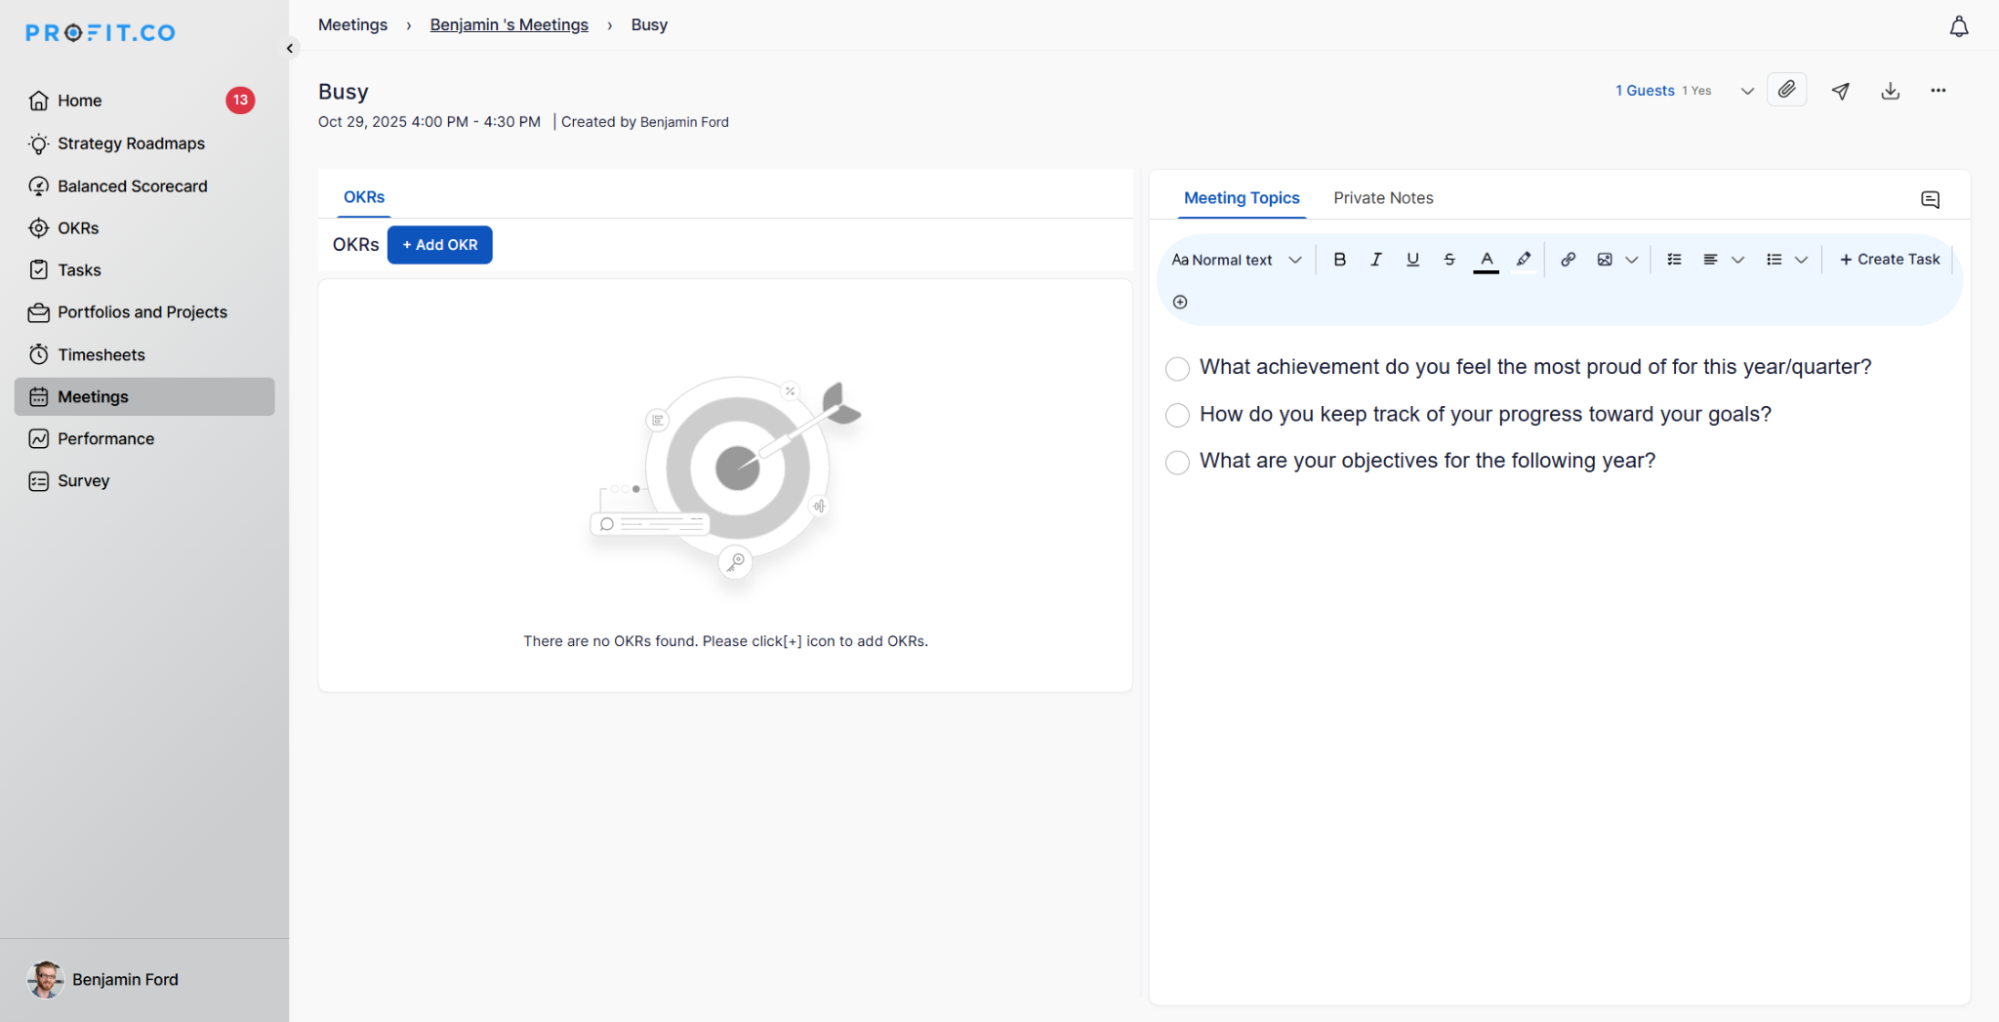
Task: Click the attachment paperclip icon
Action: [x=1786, y=90]
